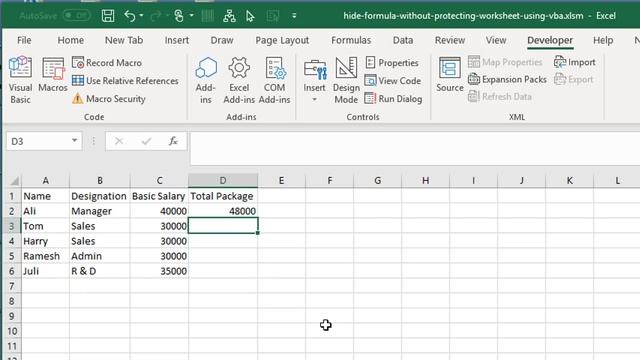
Task: Switch to the Insert tab
Action: pos(177,40)
